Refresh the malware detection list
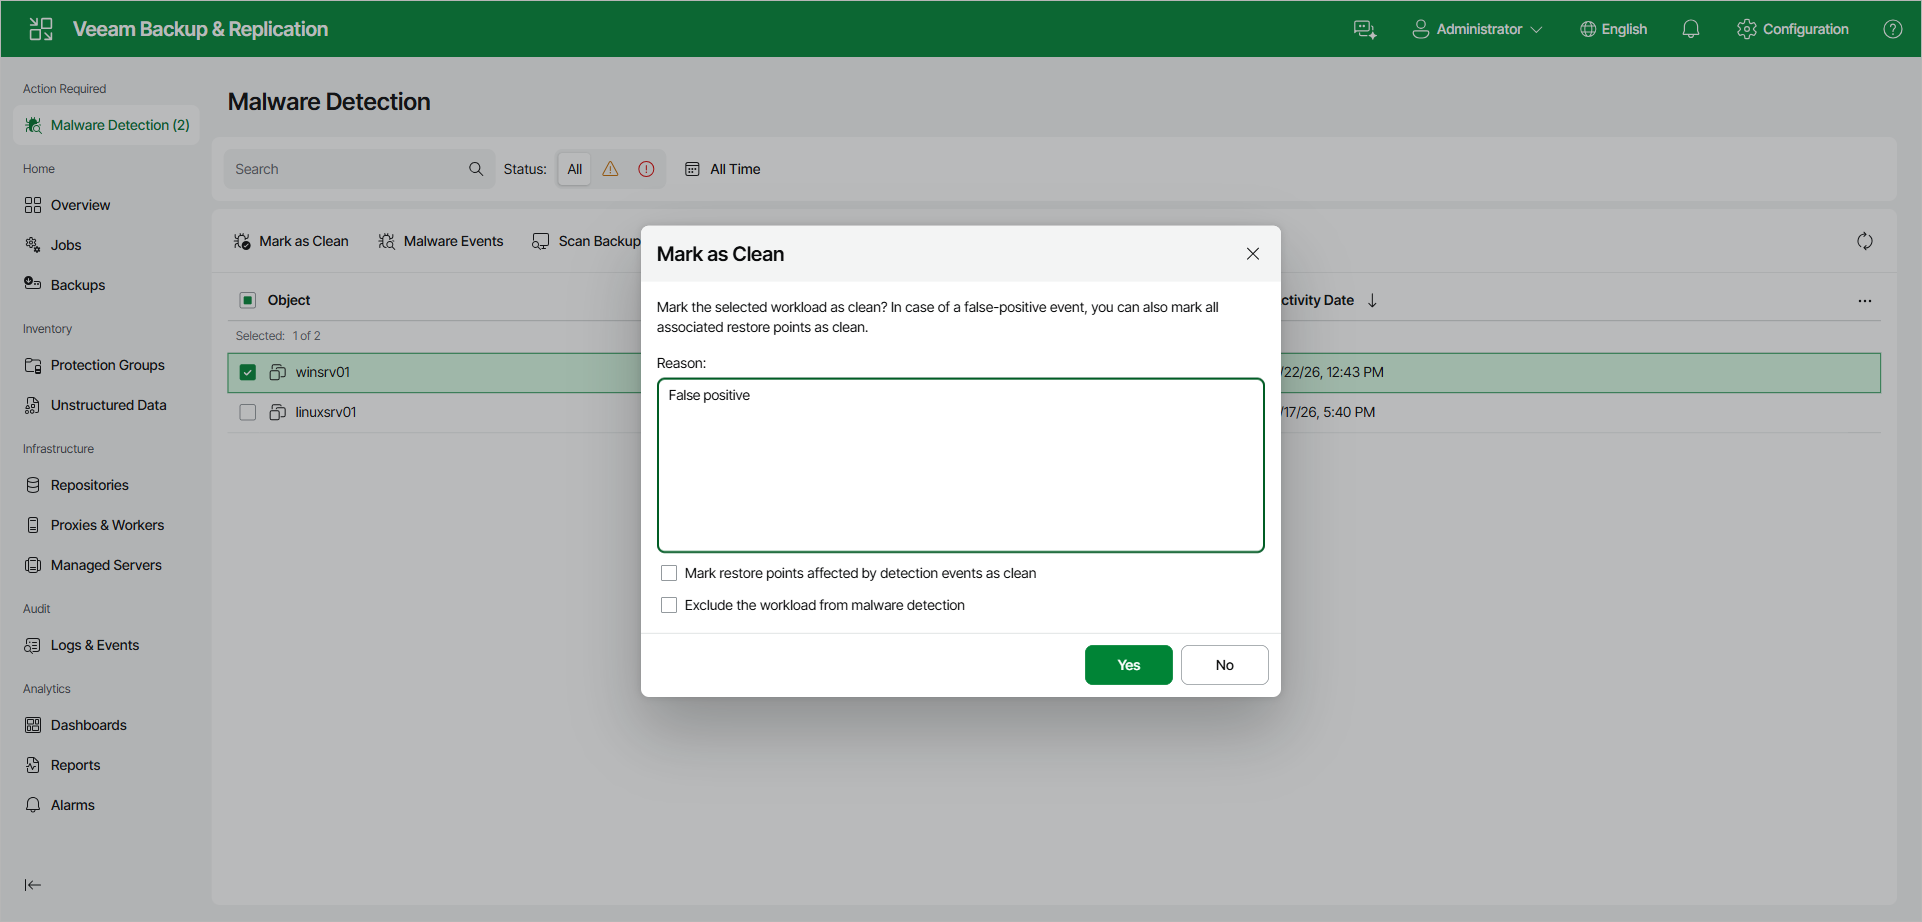This screenshot has width=1922, height=922. (1865, 241)
